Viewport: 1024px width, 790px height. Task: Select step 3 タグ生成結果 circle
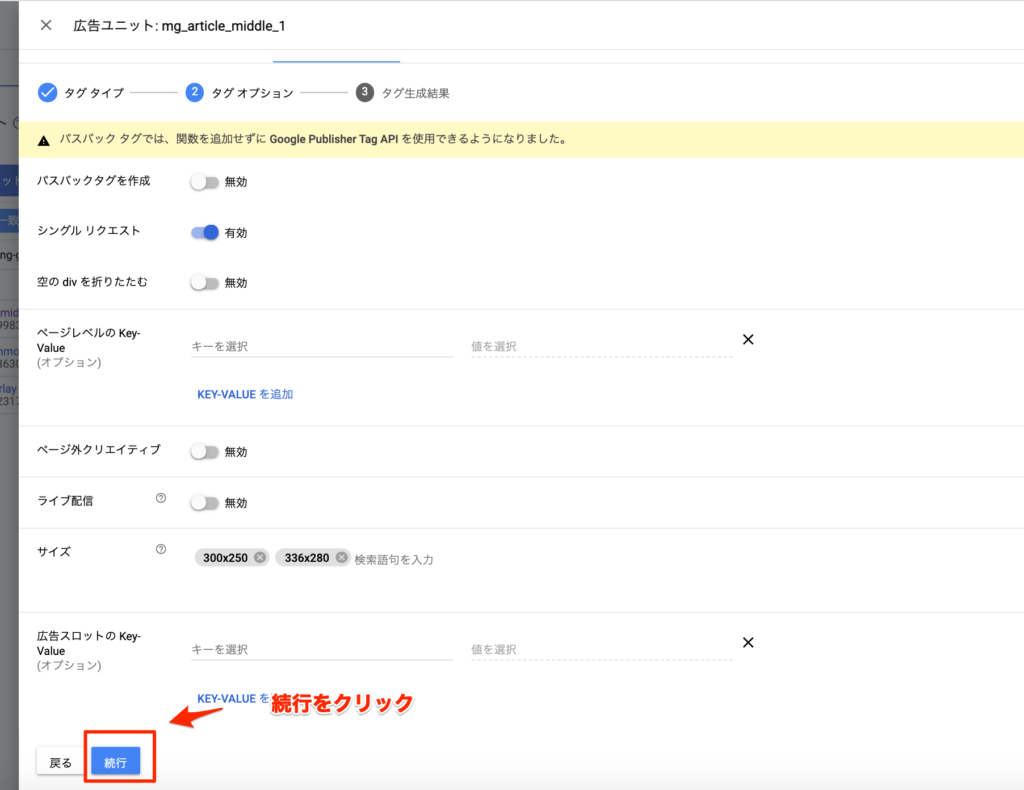364,93
